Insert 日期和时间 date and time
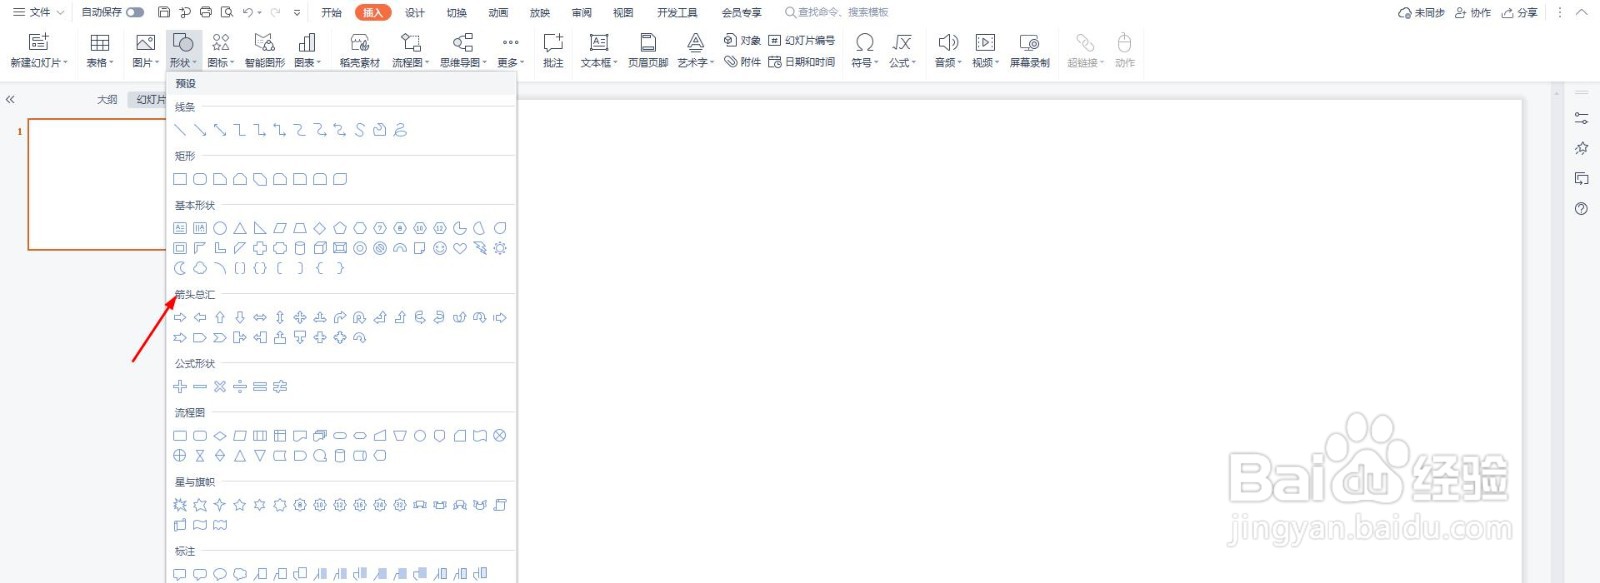Screen dimensions: 1600x583 coord(802,62)
